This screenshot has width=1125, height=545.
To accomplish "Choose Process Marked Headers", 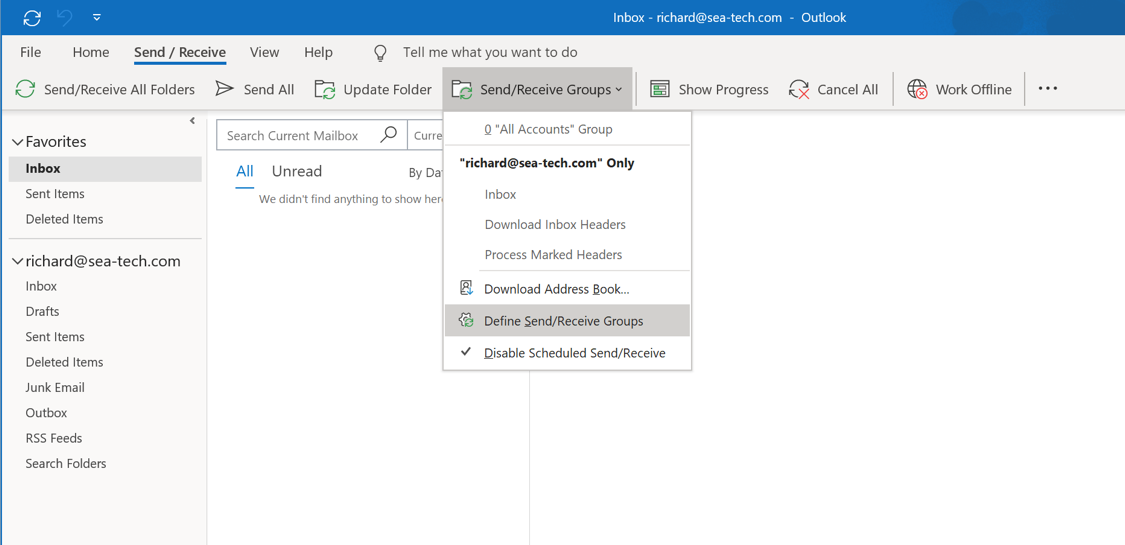I will click(x=567, y=255).
